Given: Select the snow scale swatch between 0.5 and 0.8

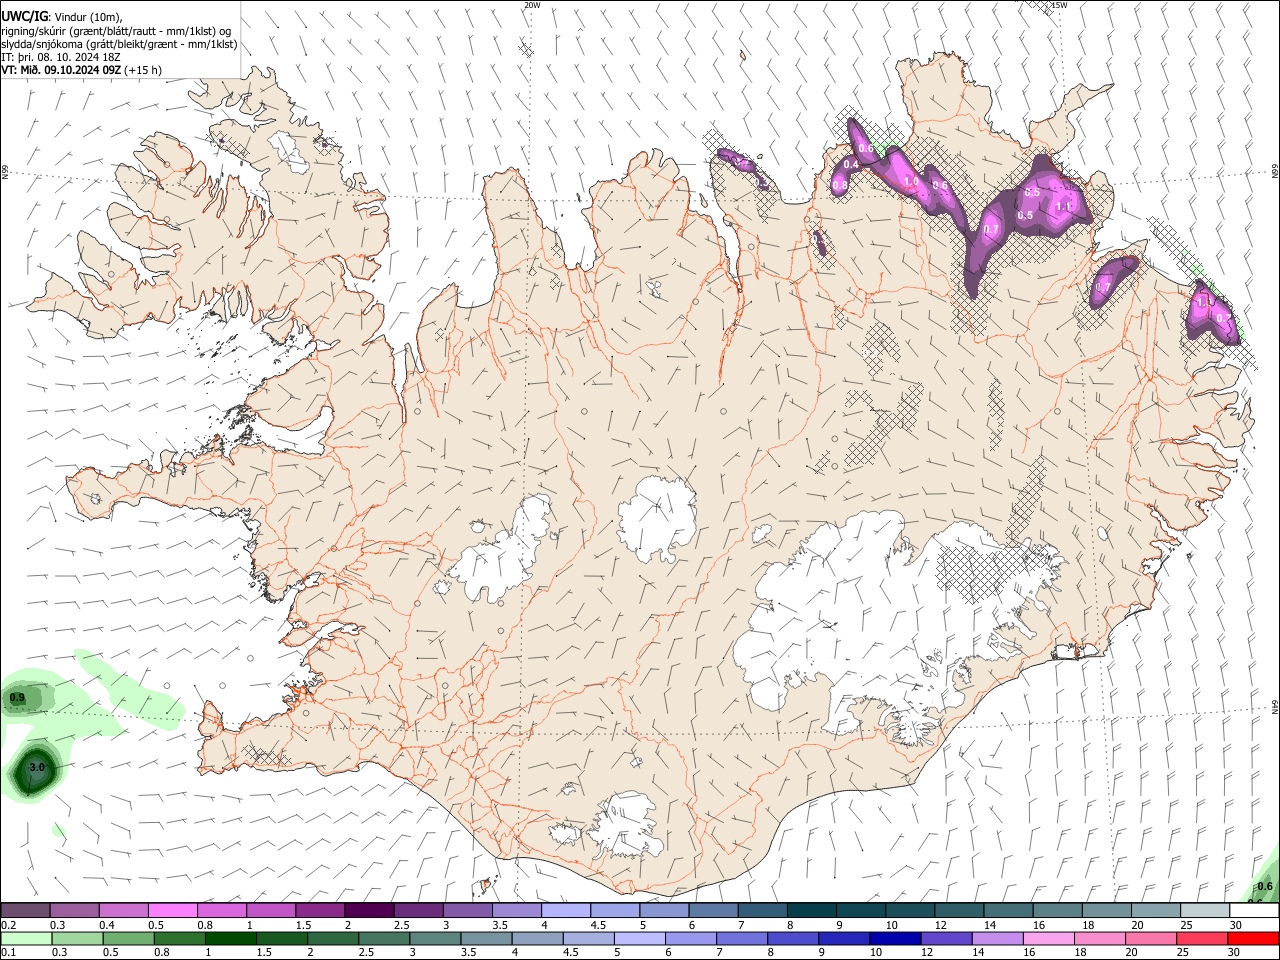Looking at the screenshot, I should coord(172,910).
